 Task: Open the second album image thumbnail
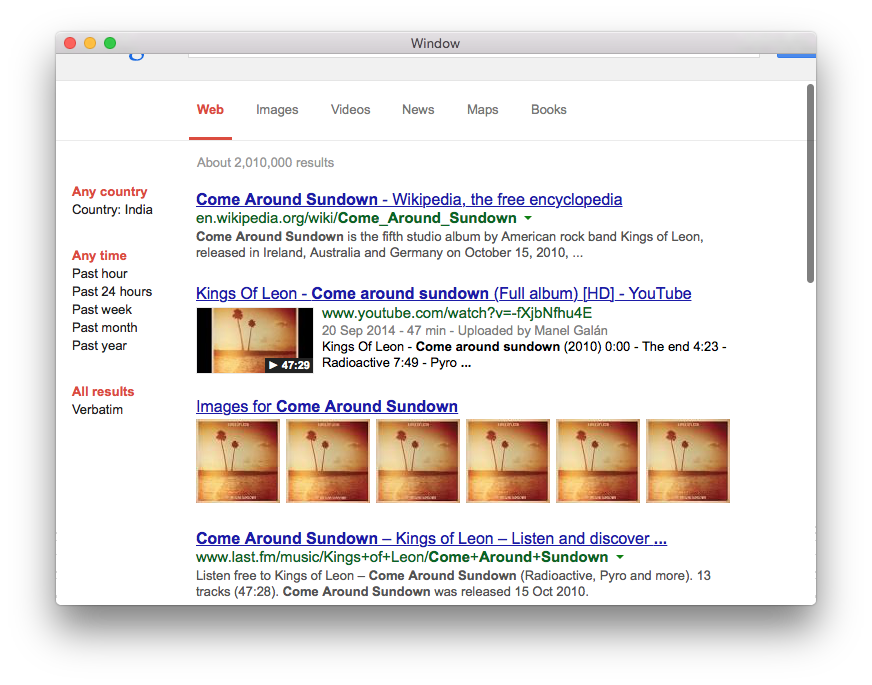(328, 461)
